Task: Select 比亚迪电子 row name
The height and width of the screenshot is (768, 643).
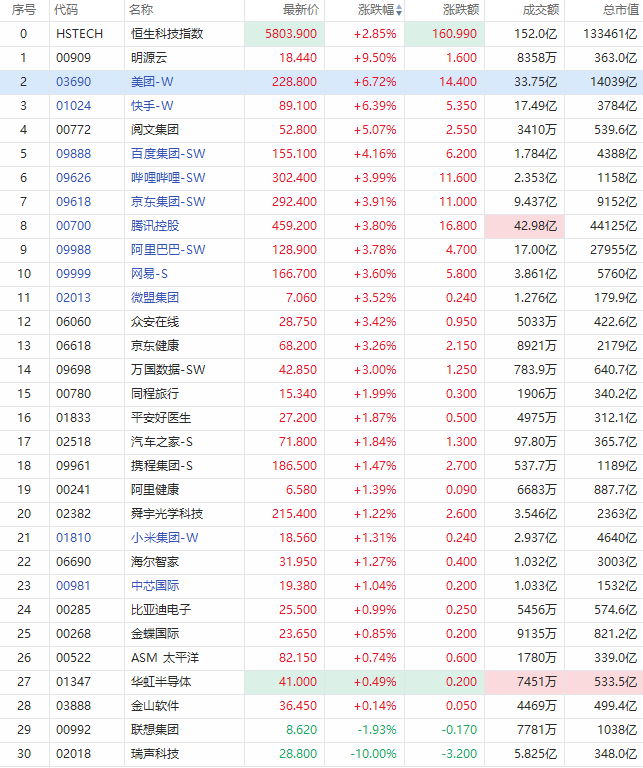Action: [161, 610]
